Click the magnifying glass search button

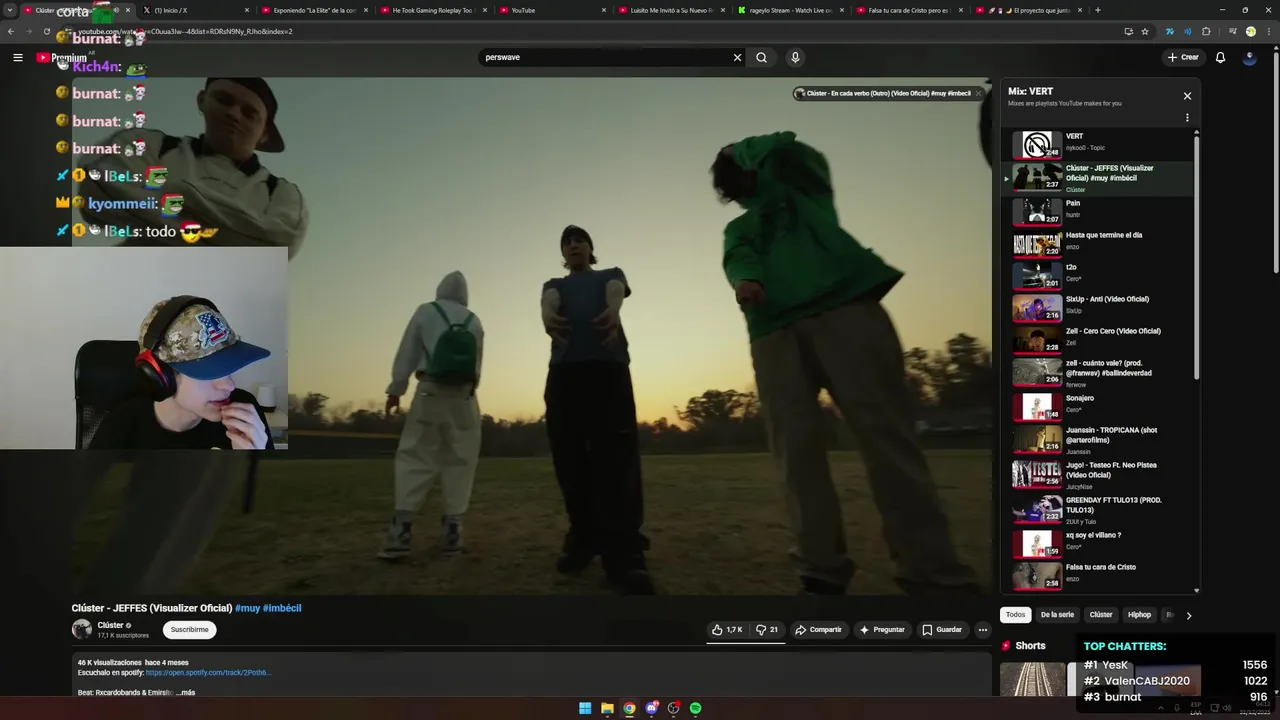(x=761, y=57)
